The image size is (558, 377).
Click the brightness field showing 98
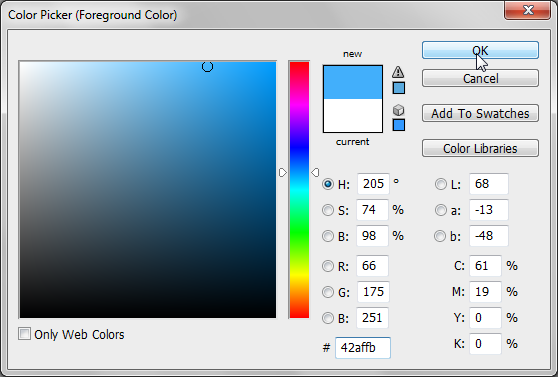pos(372,236)
